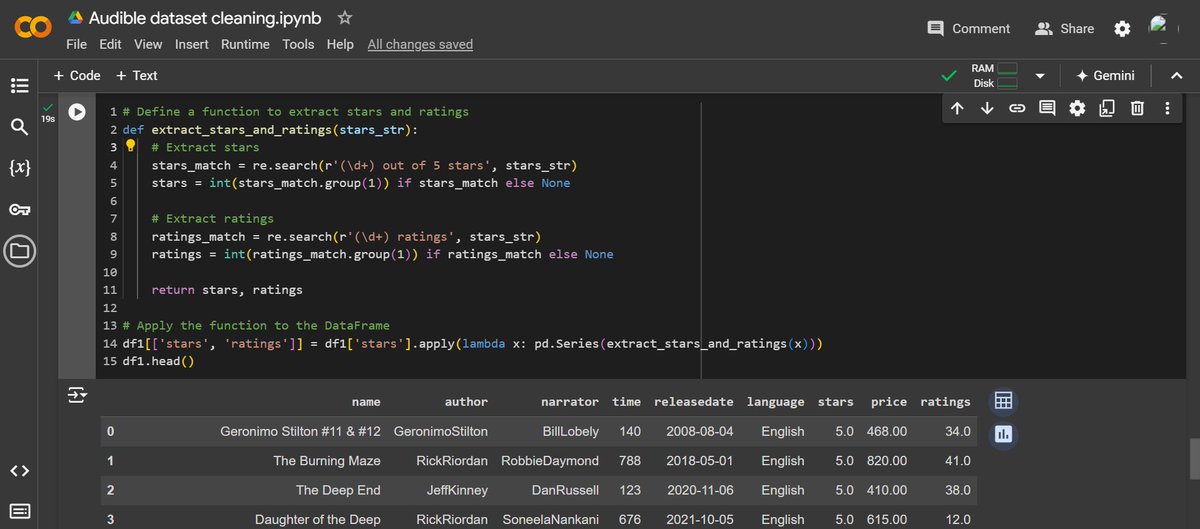Select the '820.00' price cell
1200x529 pixels.
point(886,461)
